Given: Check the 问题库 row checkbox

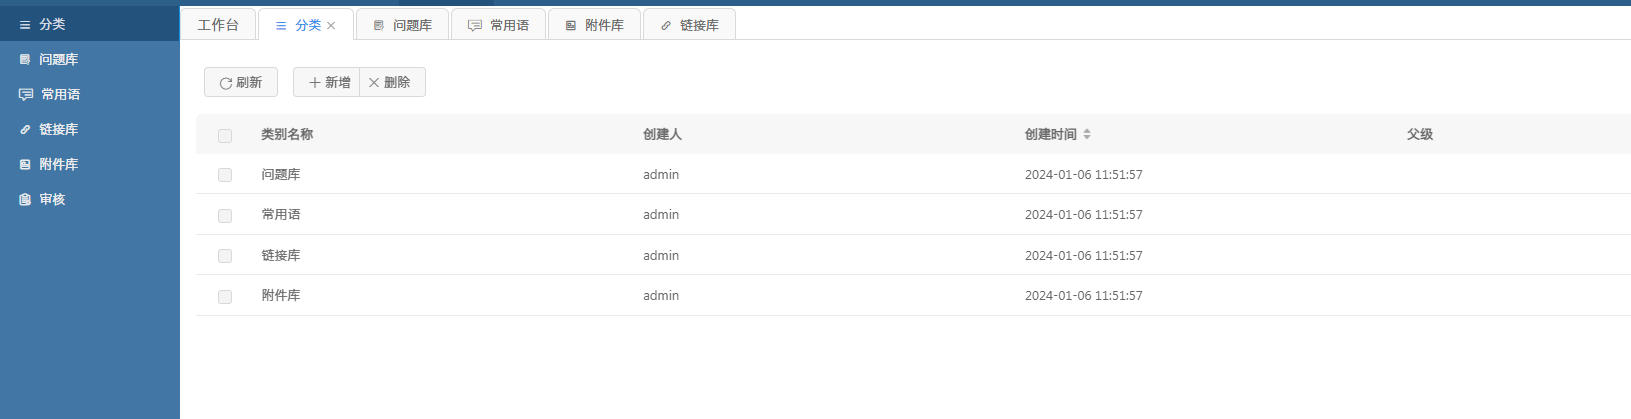Looking at the screenshot, I should (225, 175).
